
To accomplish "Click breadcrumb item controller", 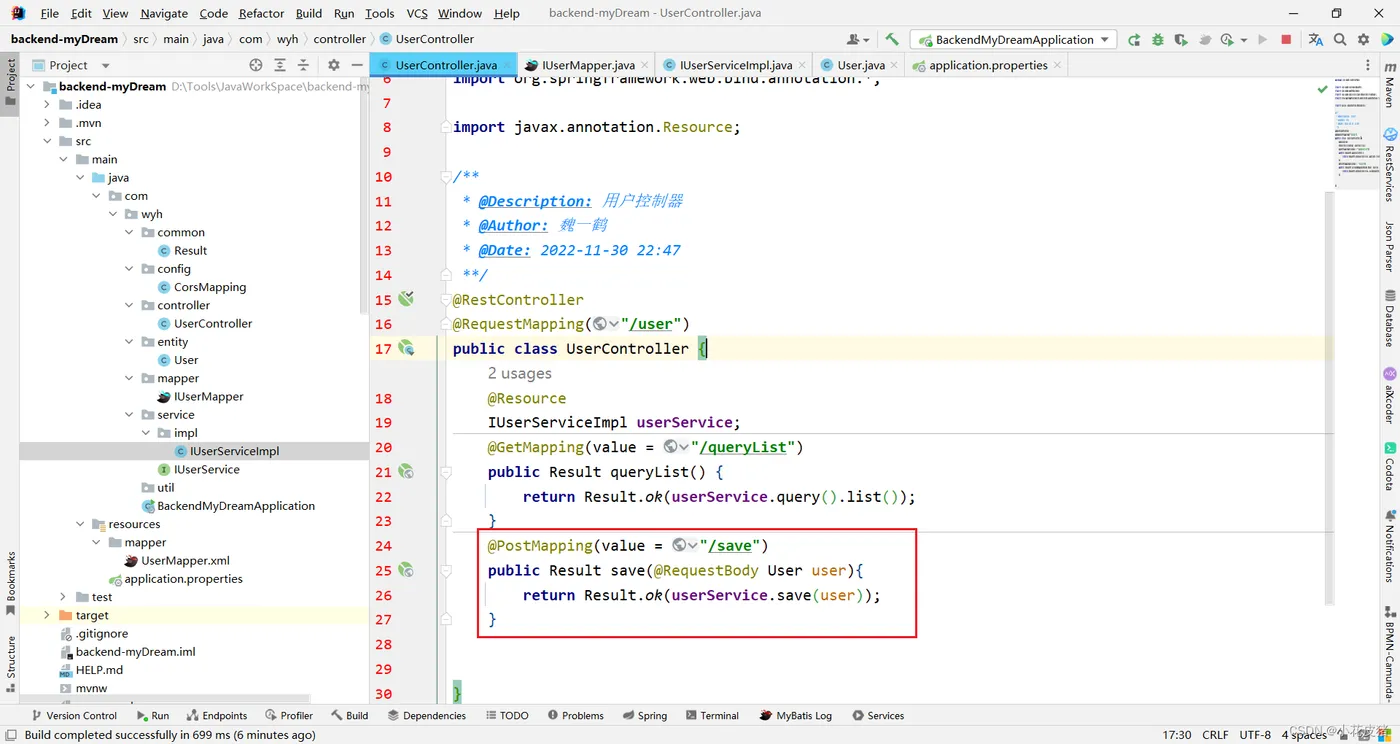I will (x=339, y=39).
